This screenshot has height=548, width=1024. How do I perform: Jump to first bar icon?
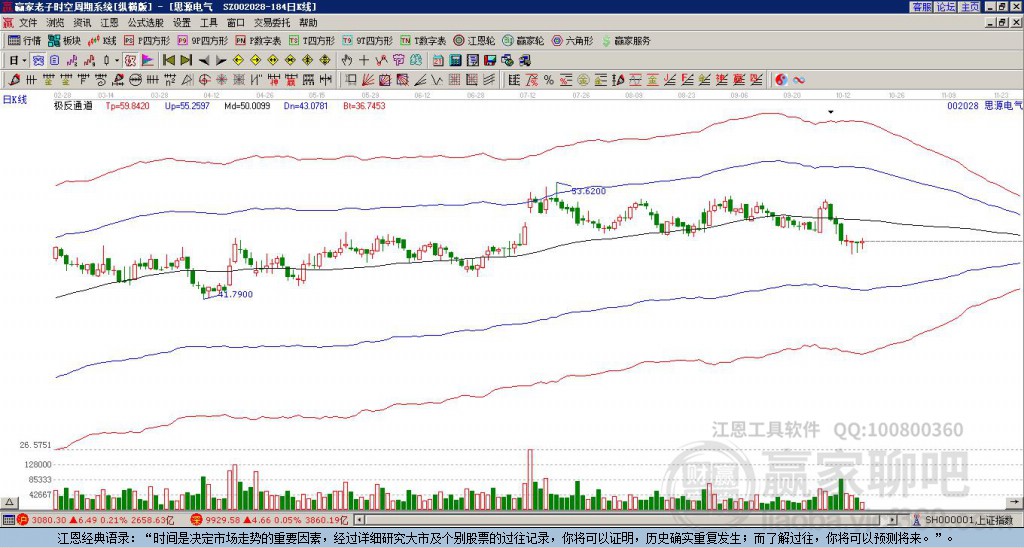coord(169,61)
